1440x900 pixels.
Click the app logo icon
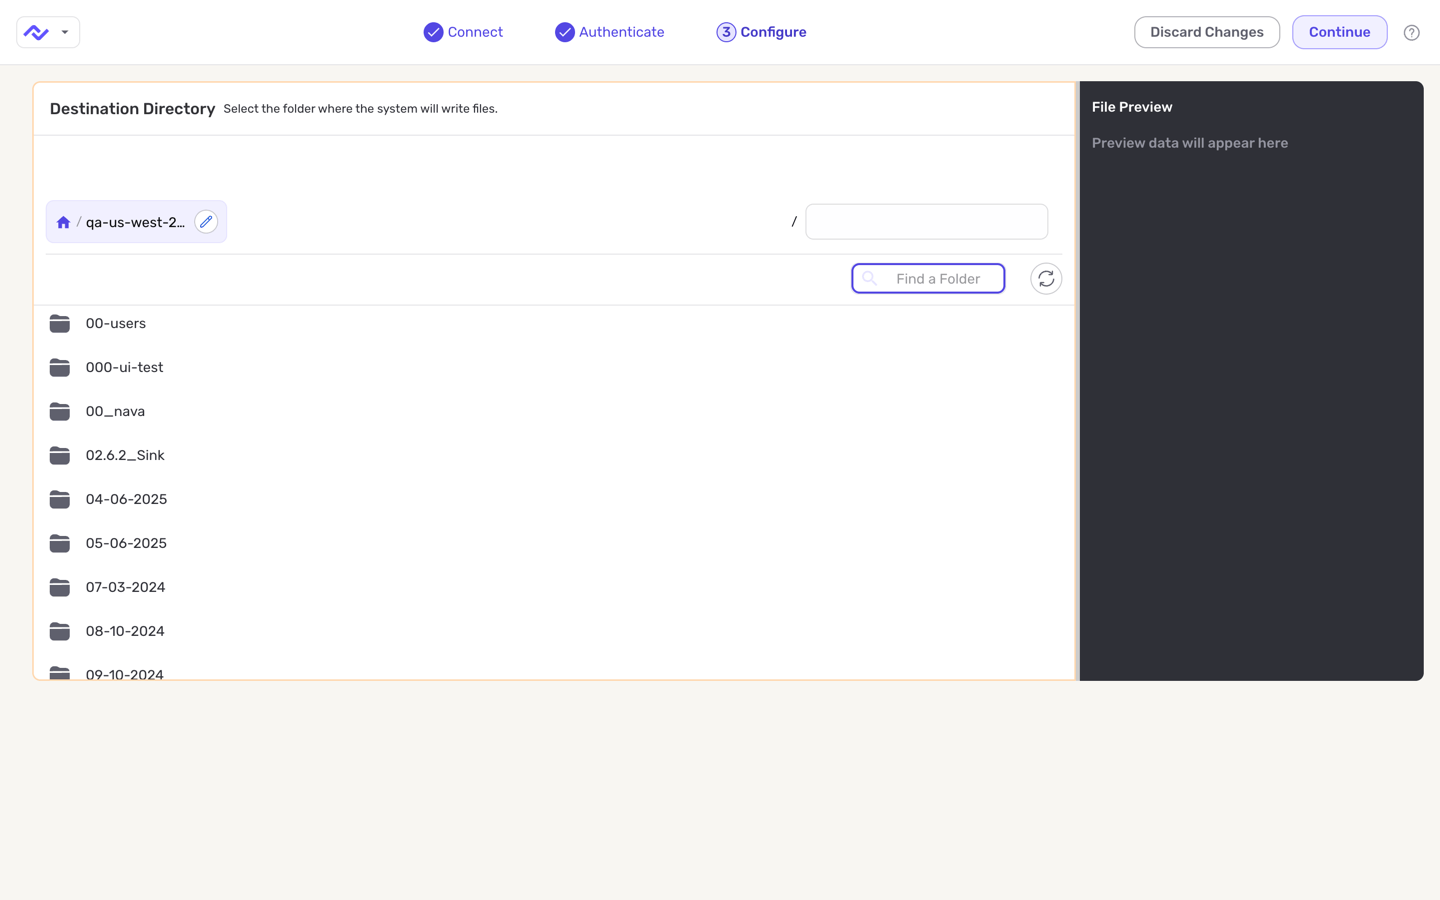[x=36, y=32]
